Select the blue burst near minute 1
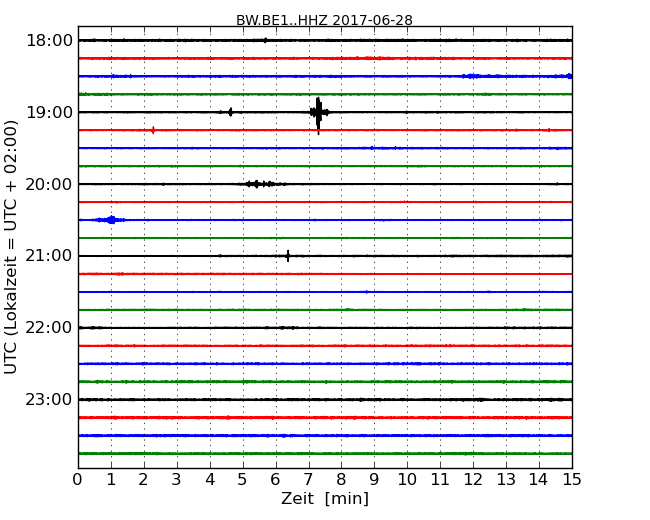 click(x=110, y=220)
